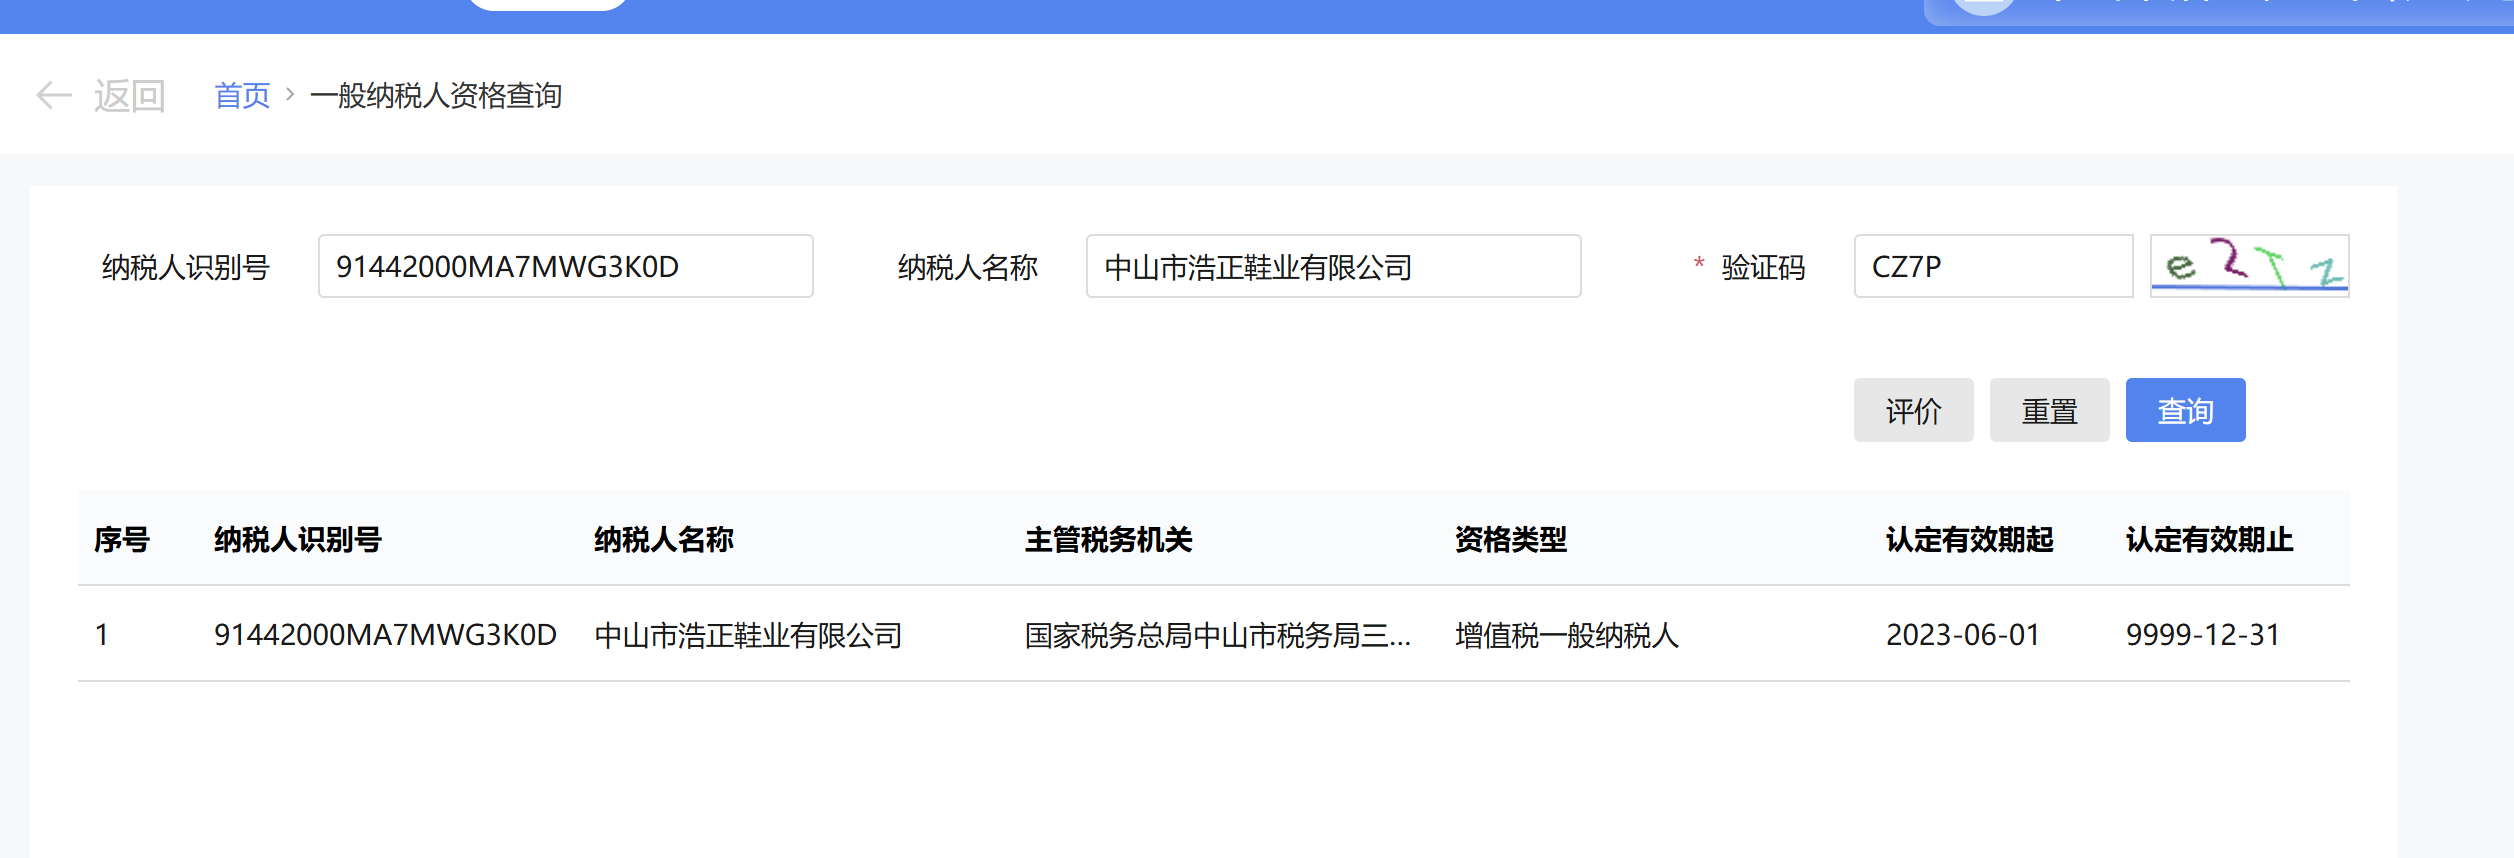Viewport: 2514px width, 858px height.
Task: Click the 返回 text label
Action: pyautogui.click(x=130, y=96)
